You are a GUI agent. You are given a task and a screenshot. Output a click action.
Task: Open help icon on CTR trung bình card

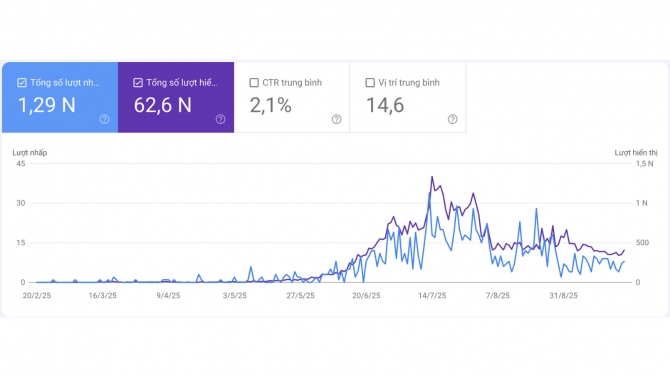pyautogui.click(x=337, y=119)
